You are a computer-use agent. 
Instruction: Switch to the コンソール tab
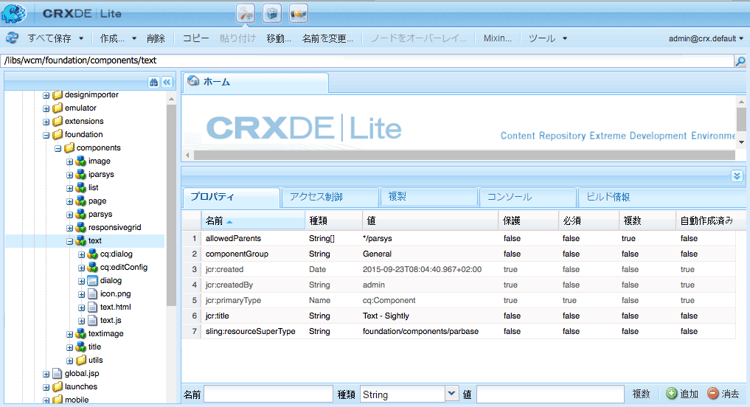(x=528, y=197)
